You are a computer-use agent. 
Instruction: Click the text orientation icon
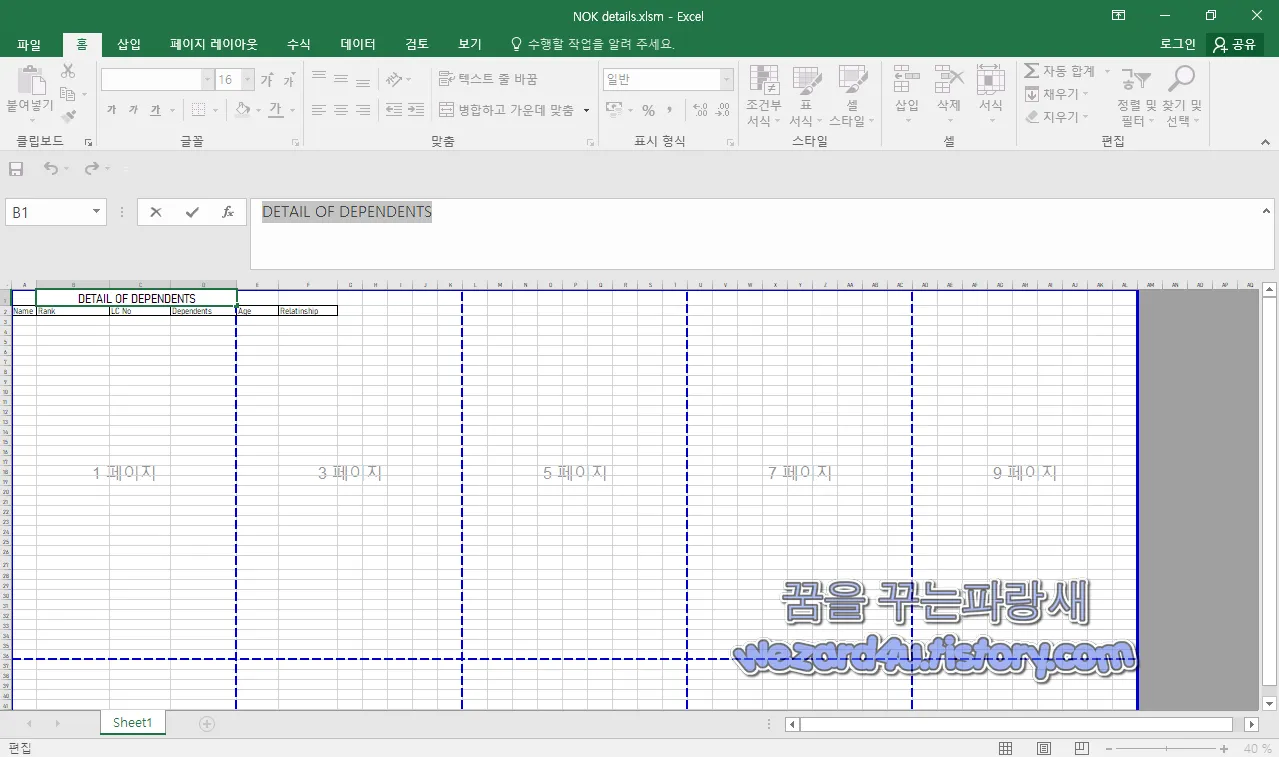tap(393, 79)
